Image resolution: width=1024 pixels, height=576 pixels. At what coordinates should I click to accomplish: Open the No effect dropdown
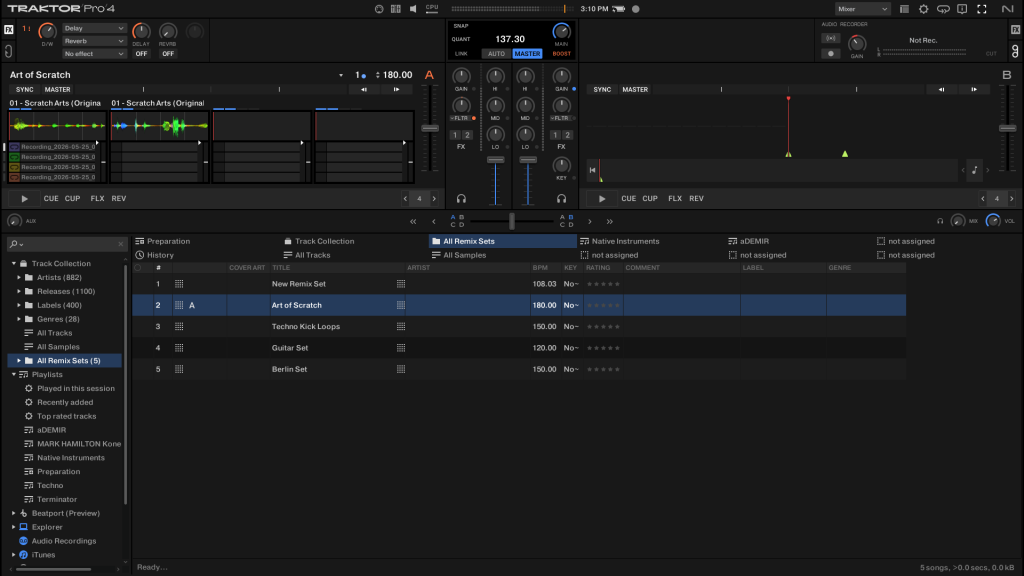point(94,54)
